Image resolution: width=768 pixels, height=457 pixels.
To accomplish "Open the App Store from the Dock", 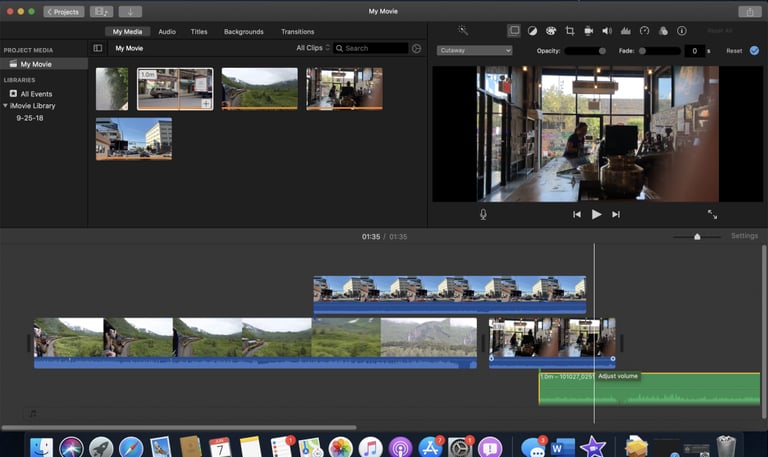I will 430,447.
